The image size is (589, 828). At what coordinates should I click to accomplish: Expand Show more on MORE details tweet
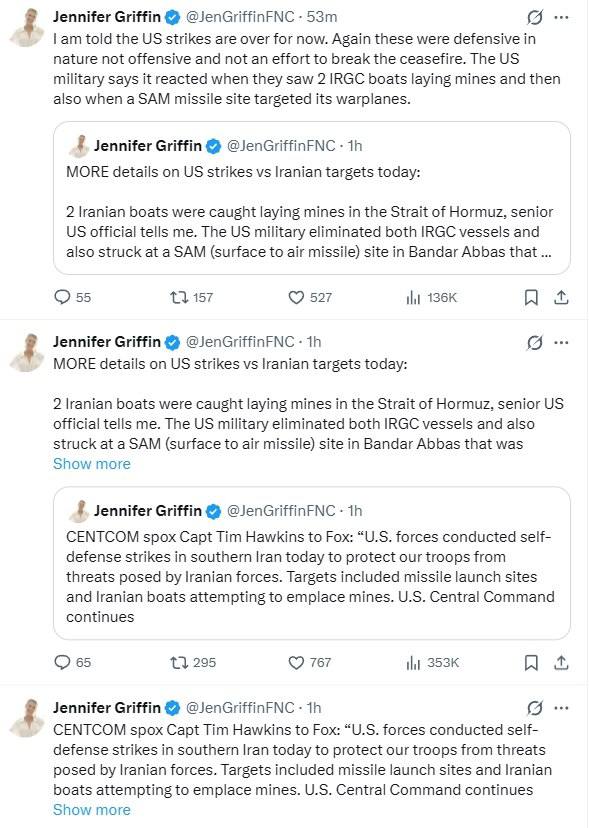[x=91, y=464]
